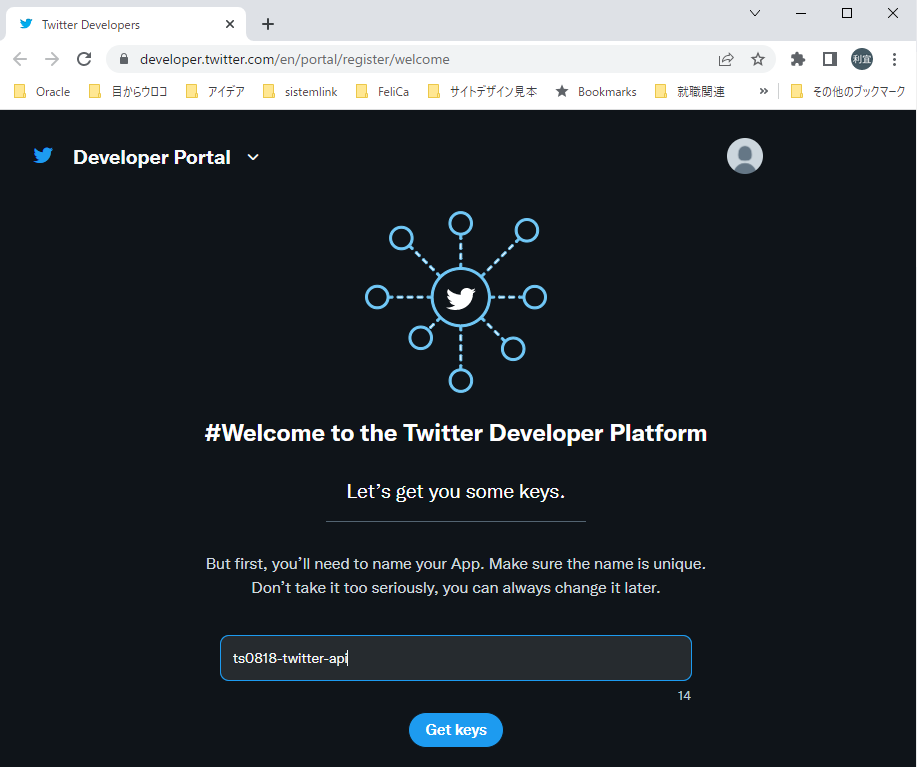
Task: Focus the App name input field
Action: click(456, 658)
